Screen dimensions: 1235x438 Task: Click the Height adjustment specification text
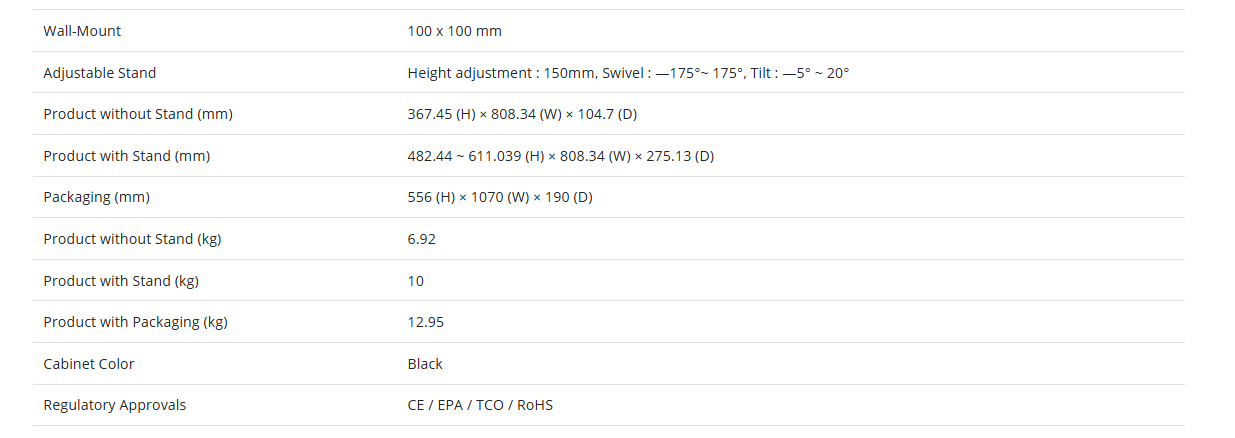[628, 73]
